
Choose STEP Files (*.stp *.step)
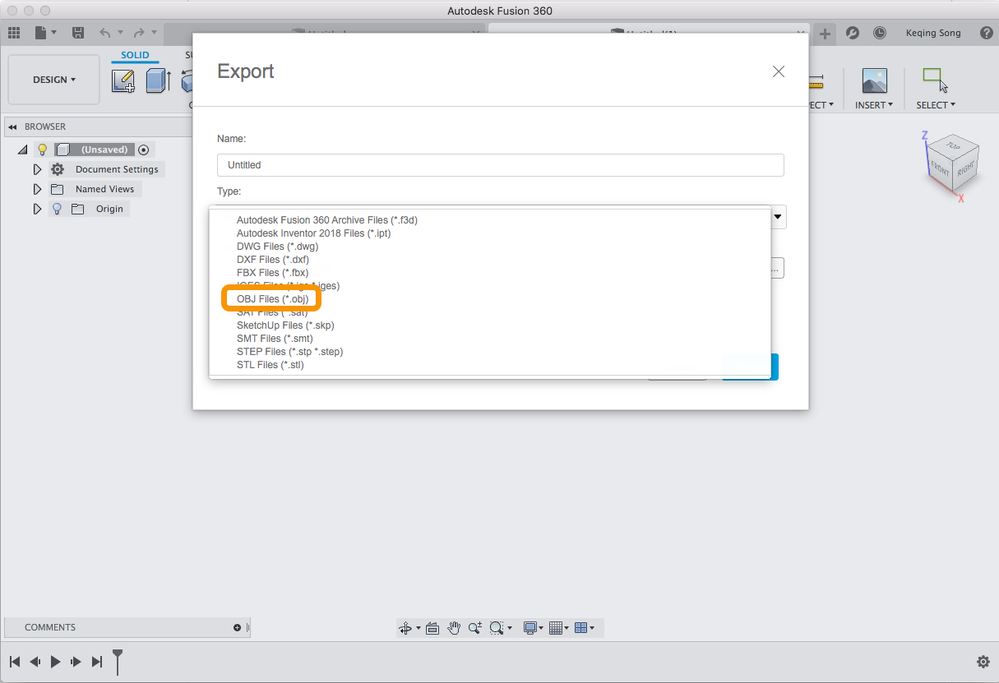click(x=290, y=352)
